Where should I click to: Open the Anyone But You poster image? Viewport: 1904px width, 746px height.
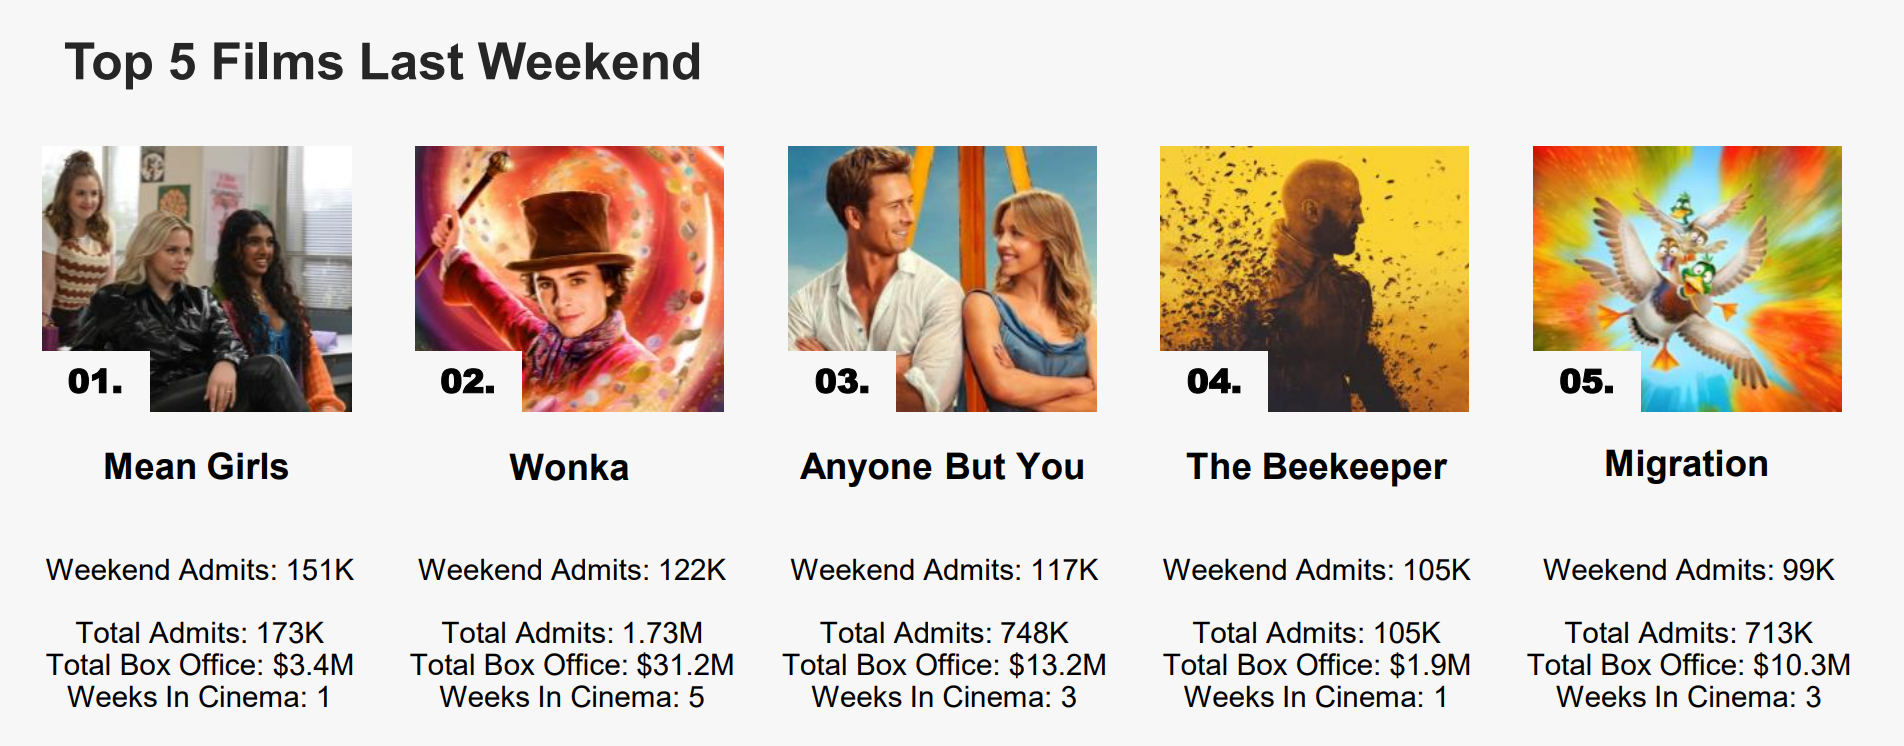click(x=942, y=279)
